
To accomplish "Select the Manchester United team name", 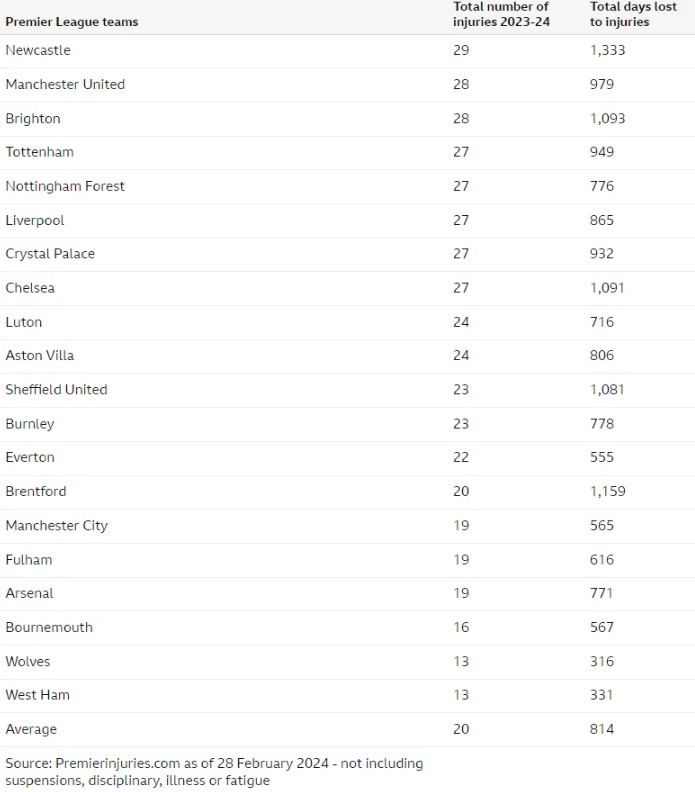I will (x=65, y=84).
